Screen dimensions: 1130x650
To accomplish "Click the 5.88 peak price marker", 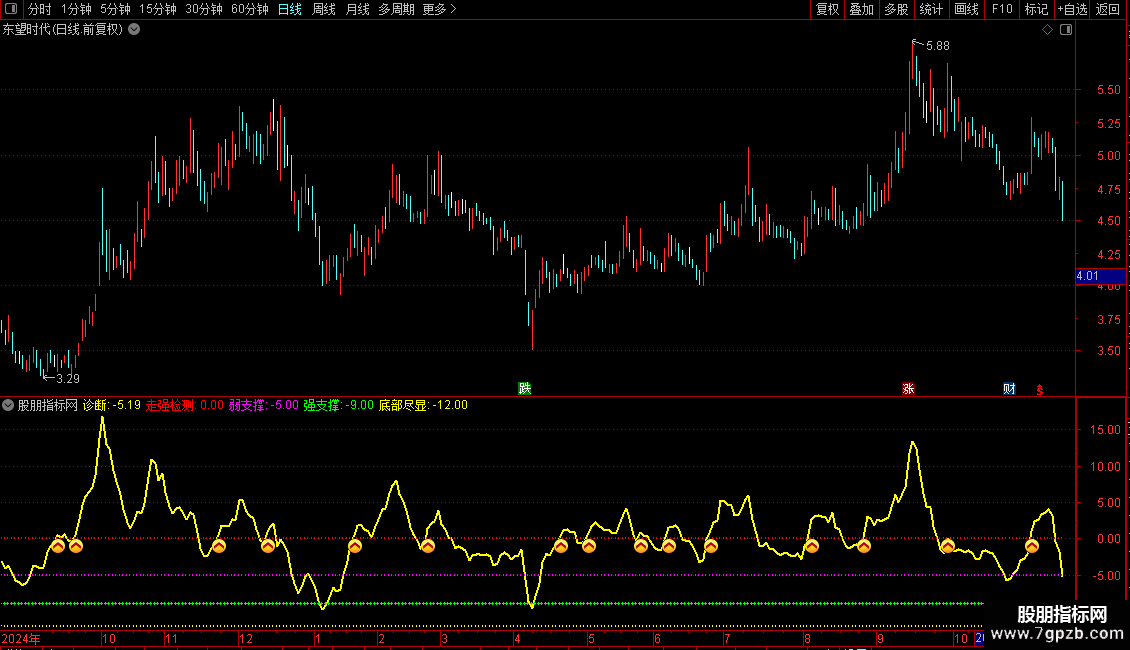I will (936, 46).
